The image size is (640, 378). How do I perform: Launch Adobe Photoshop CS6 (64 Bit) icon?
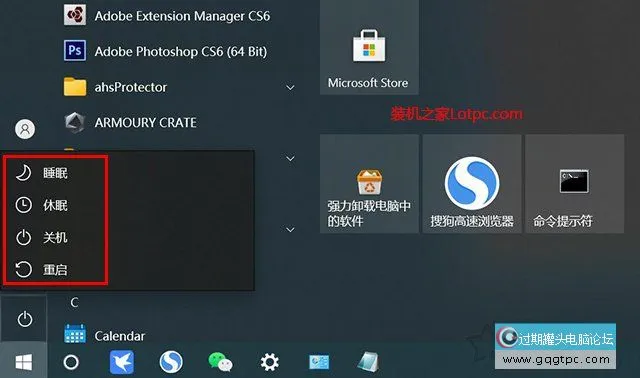point(75,51)
